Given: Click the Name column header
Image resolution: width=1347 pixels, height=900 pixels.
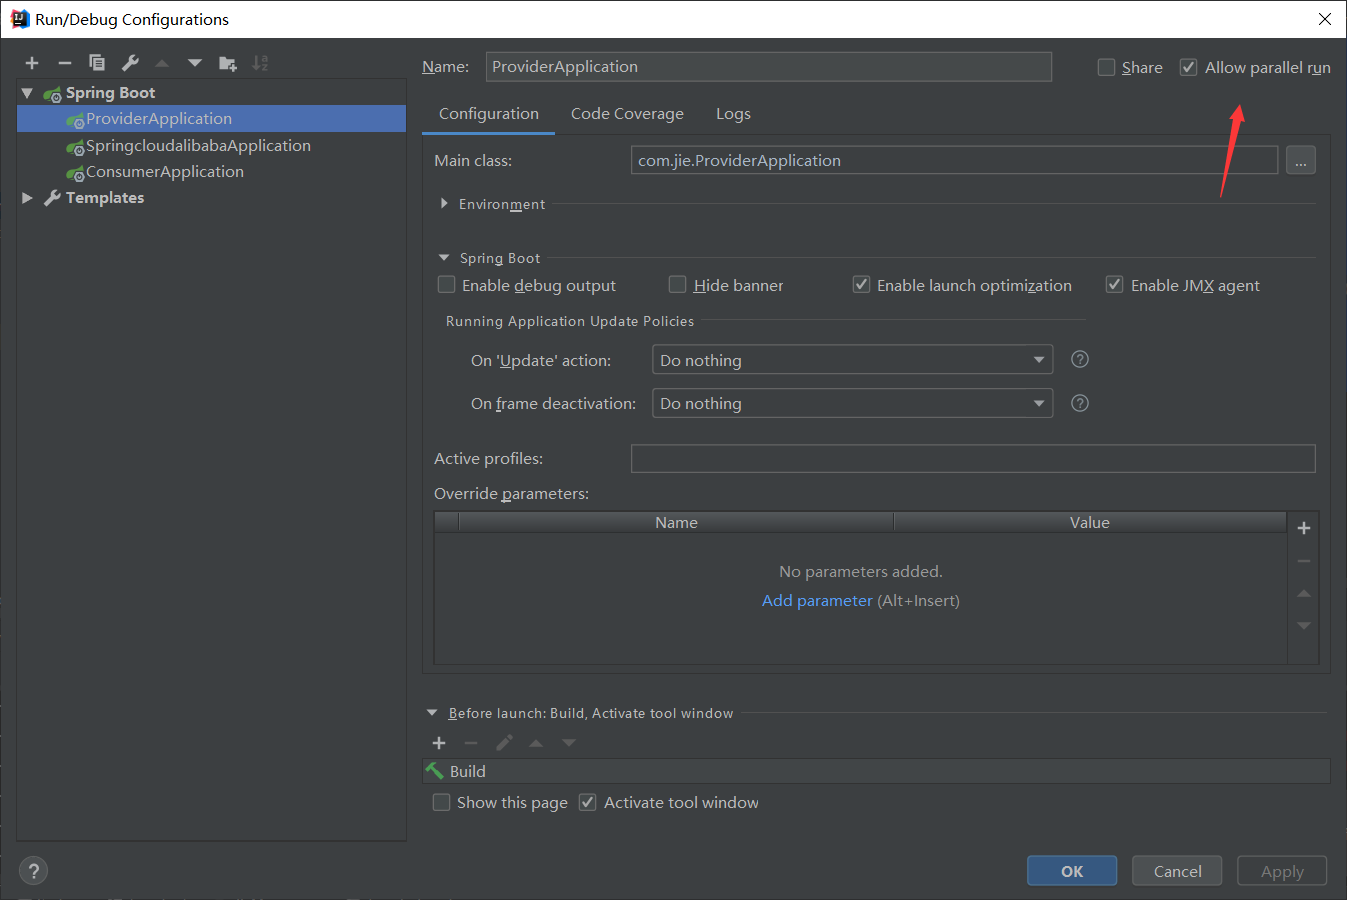Looking at the screenshot, I should click(x=676, y=522).
